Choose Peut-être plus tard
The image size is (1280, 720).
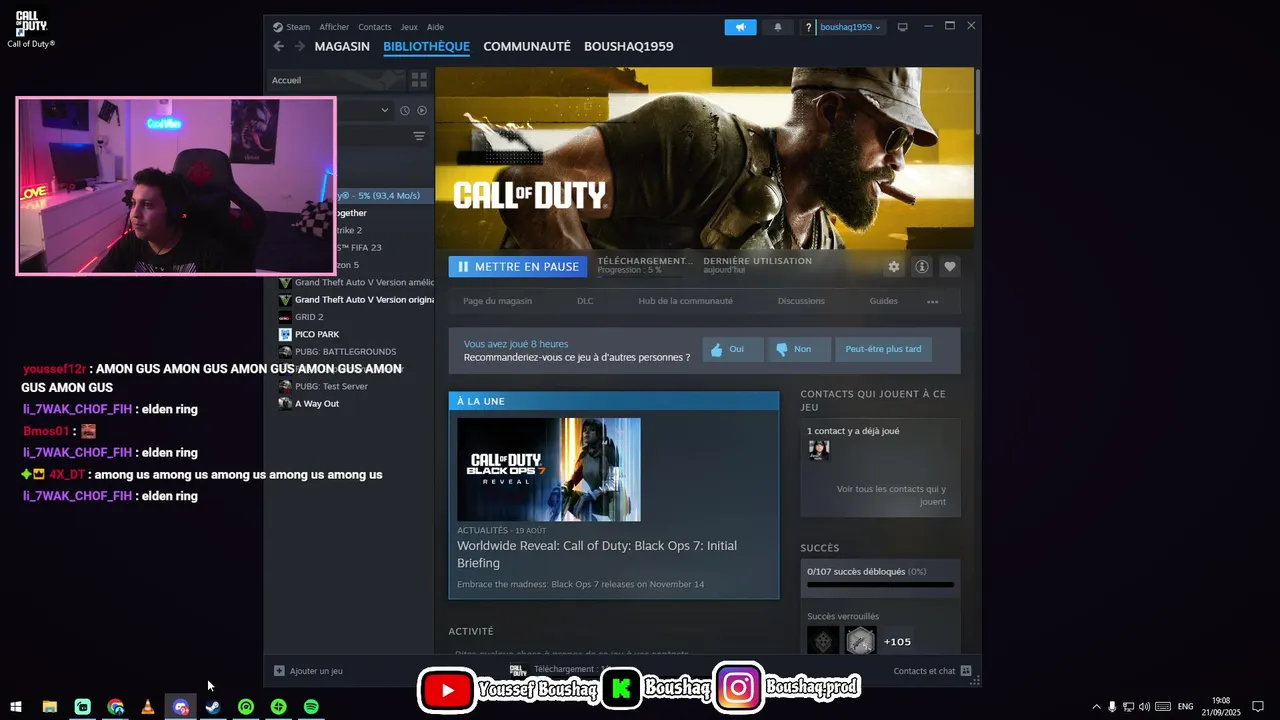pyautogui.click(x=883, y=349)
